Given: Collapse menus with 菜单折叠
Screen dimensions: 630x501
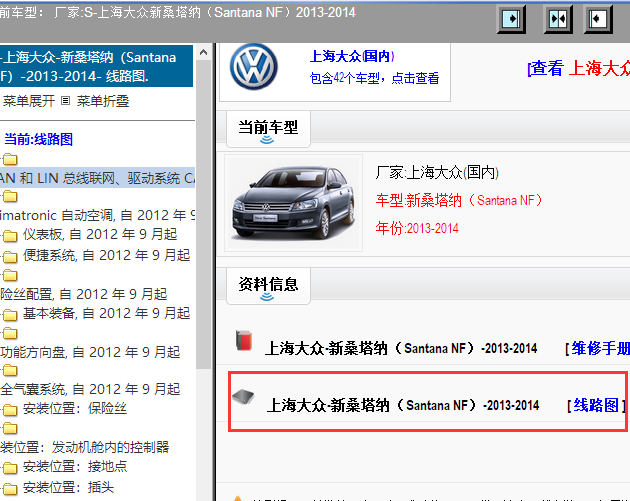Looking at the screenshot, I should [103, 101].
